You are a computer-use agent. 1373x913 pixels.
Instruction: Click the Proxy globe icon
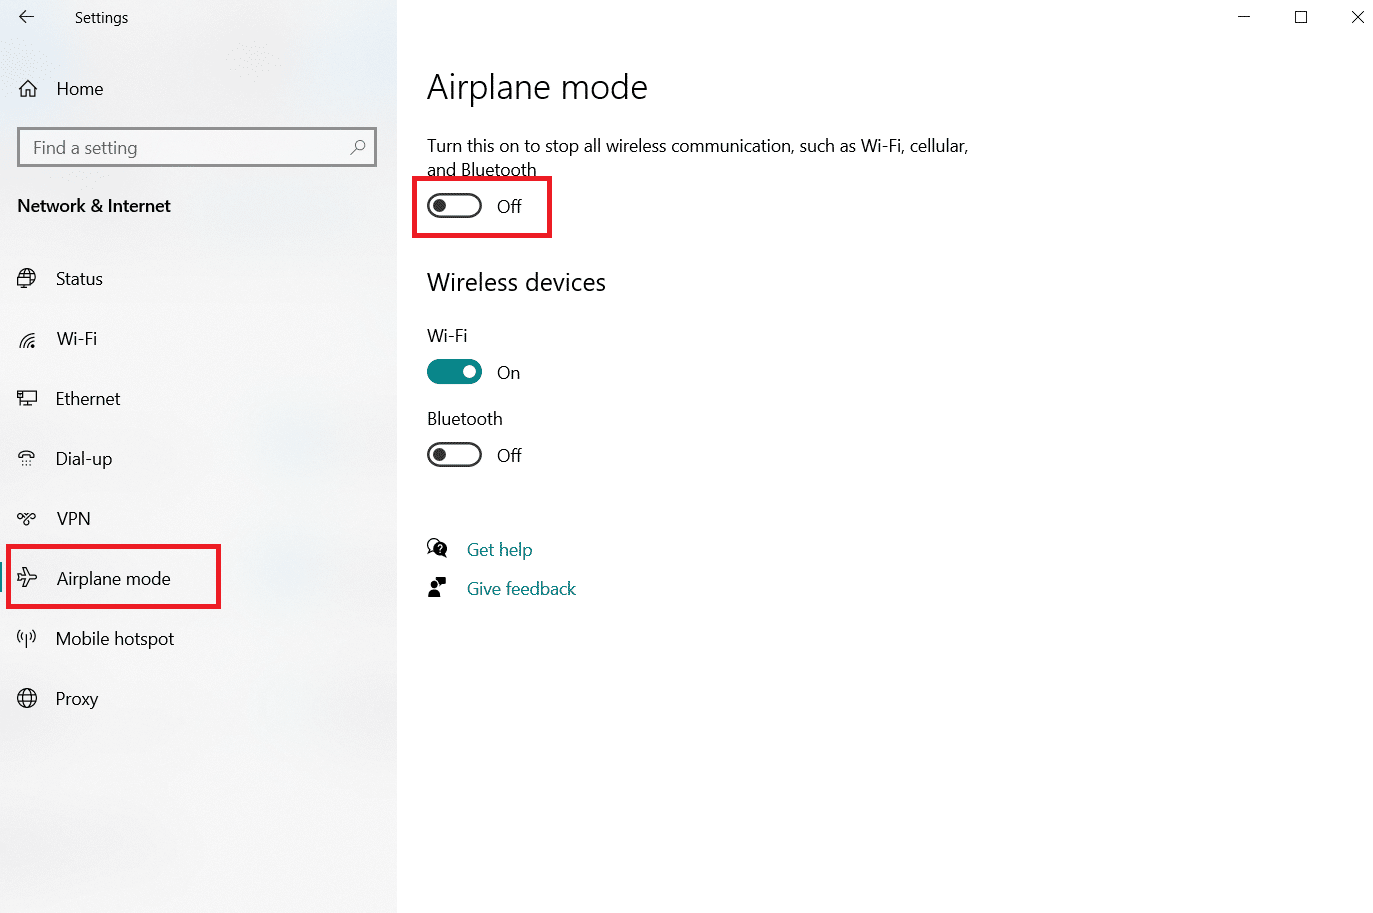(x=27, y=698)
